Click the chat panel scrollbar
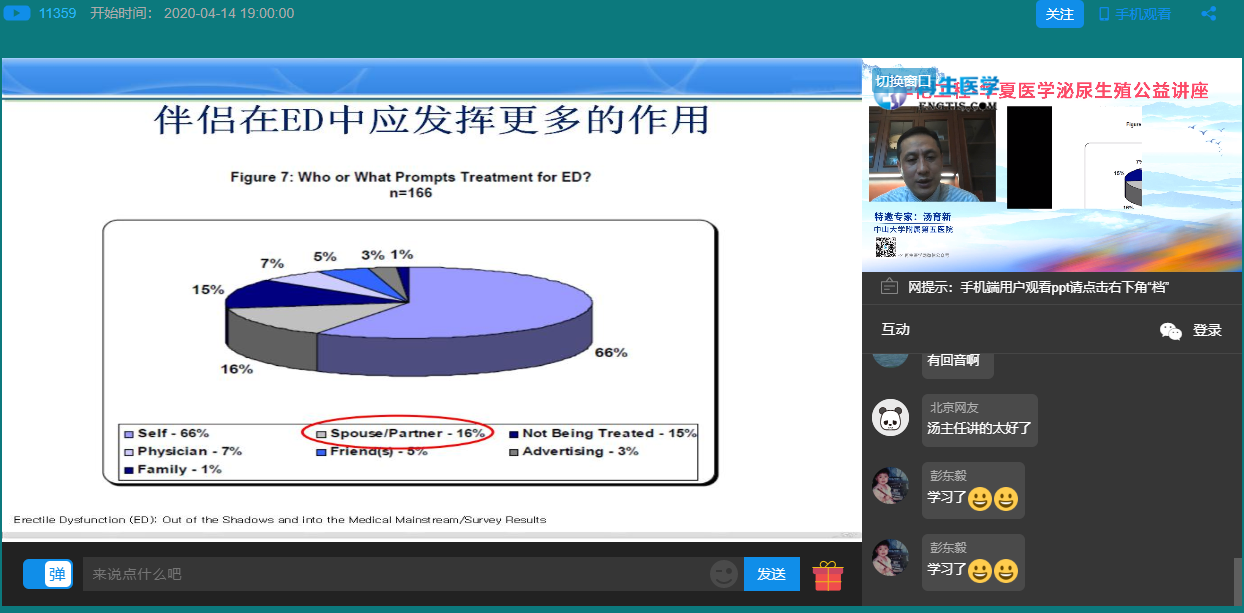Viewport: 1244px width, 613px height. (1238, 577)
